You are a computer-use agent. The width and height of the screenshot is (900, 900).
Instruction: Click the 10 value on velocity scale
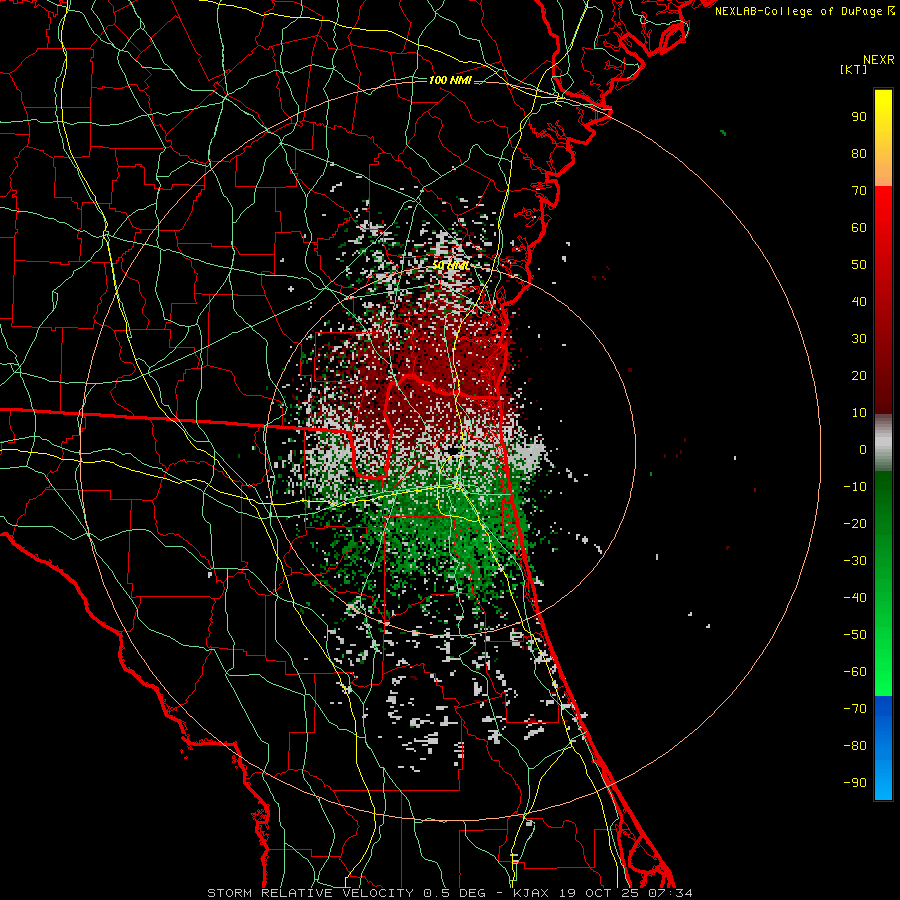[x=859, y=413]
